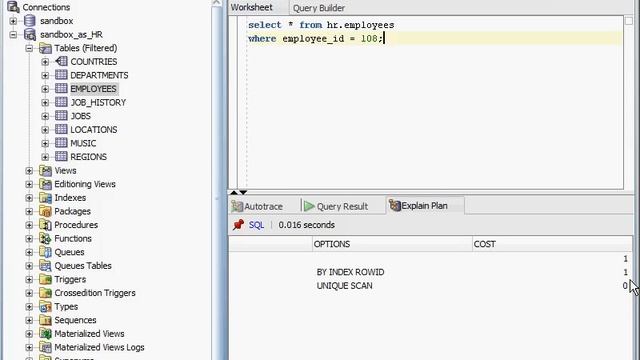Click the Triggers folder icon
640x360 pixels.
(45, 279)
